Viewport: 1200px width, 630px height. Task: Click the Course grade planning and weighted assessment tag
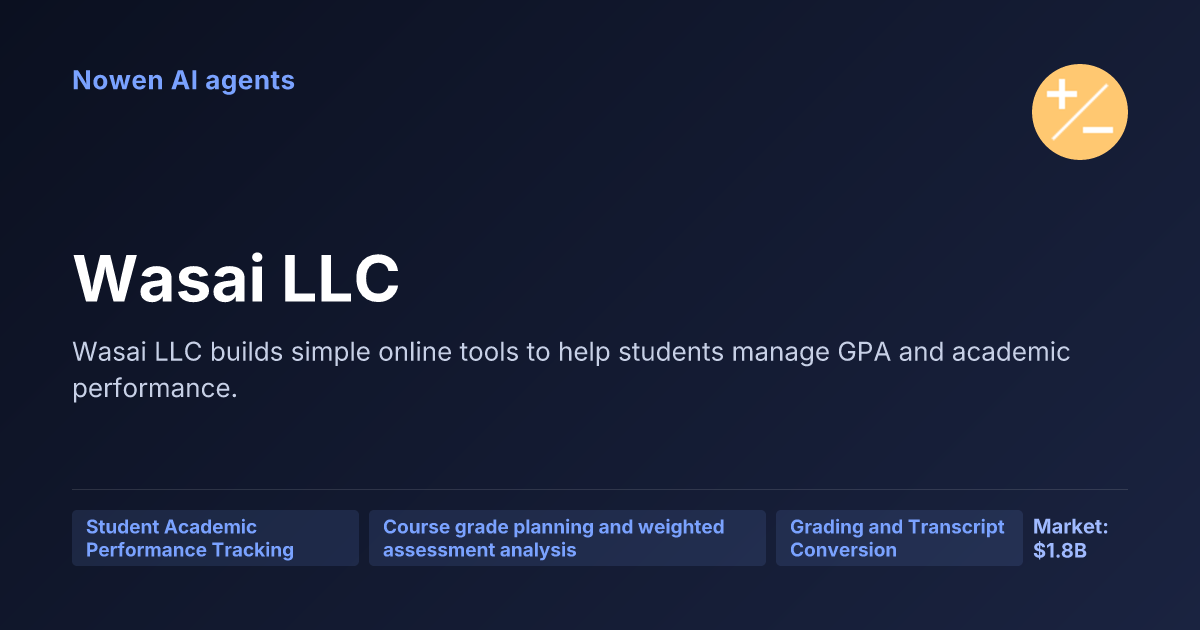point(567,538)
